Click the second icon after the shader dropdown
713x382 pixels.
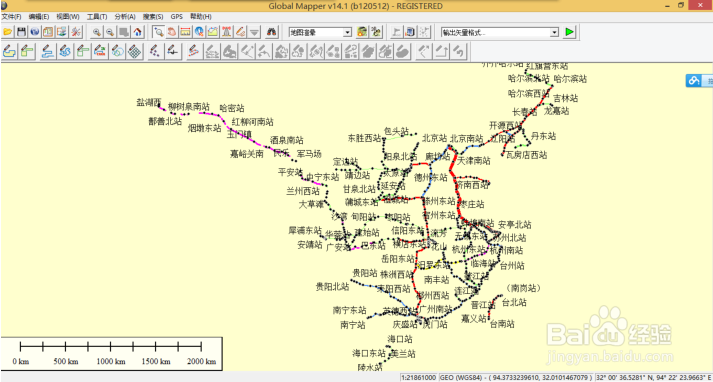pos(376,32)
